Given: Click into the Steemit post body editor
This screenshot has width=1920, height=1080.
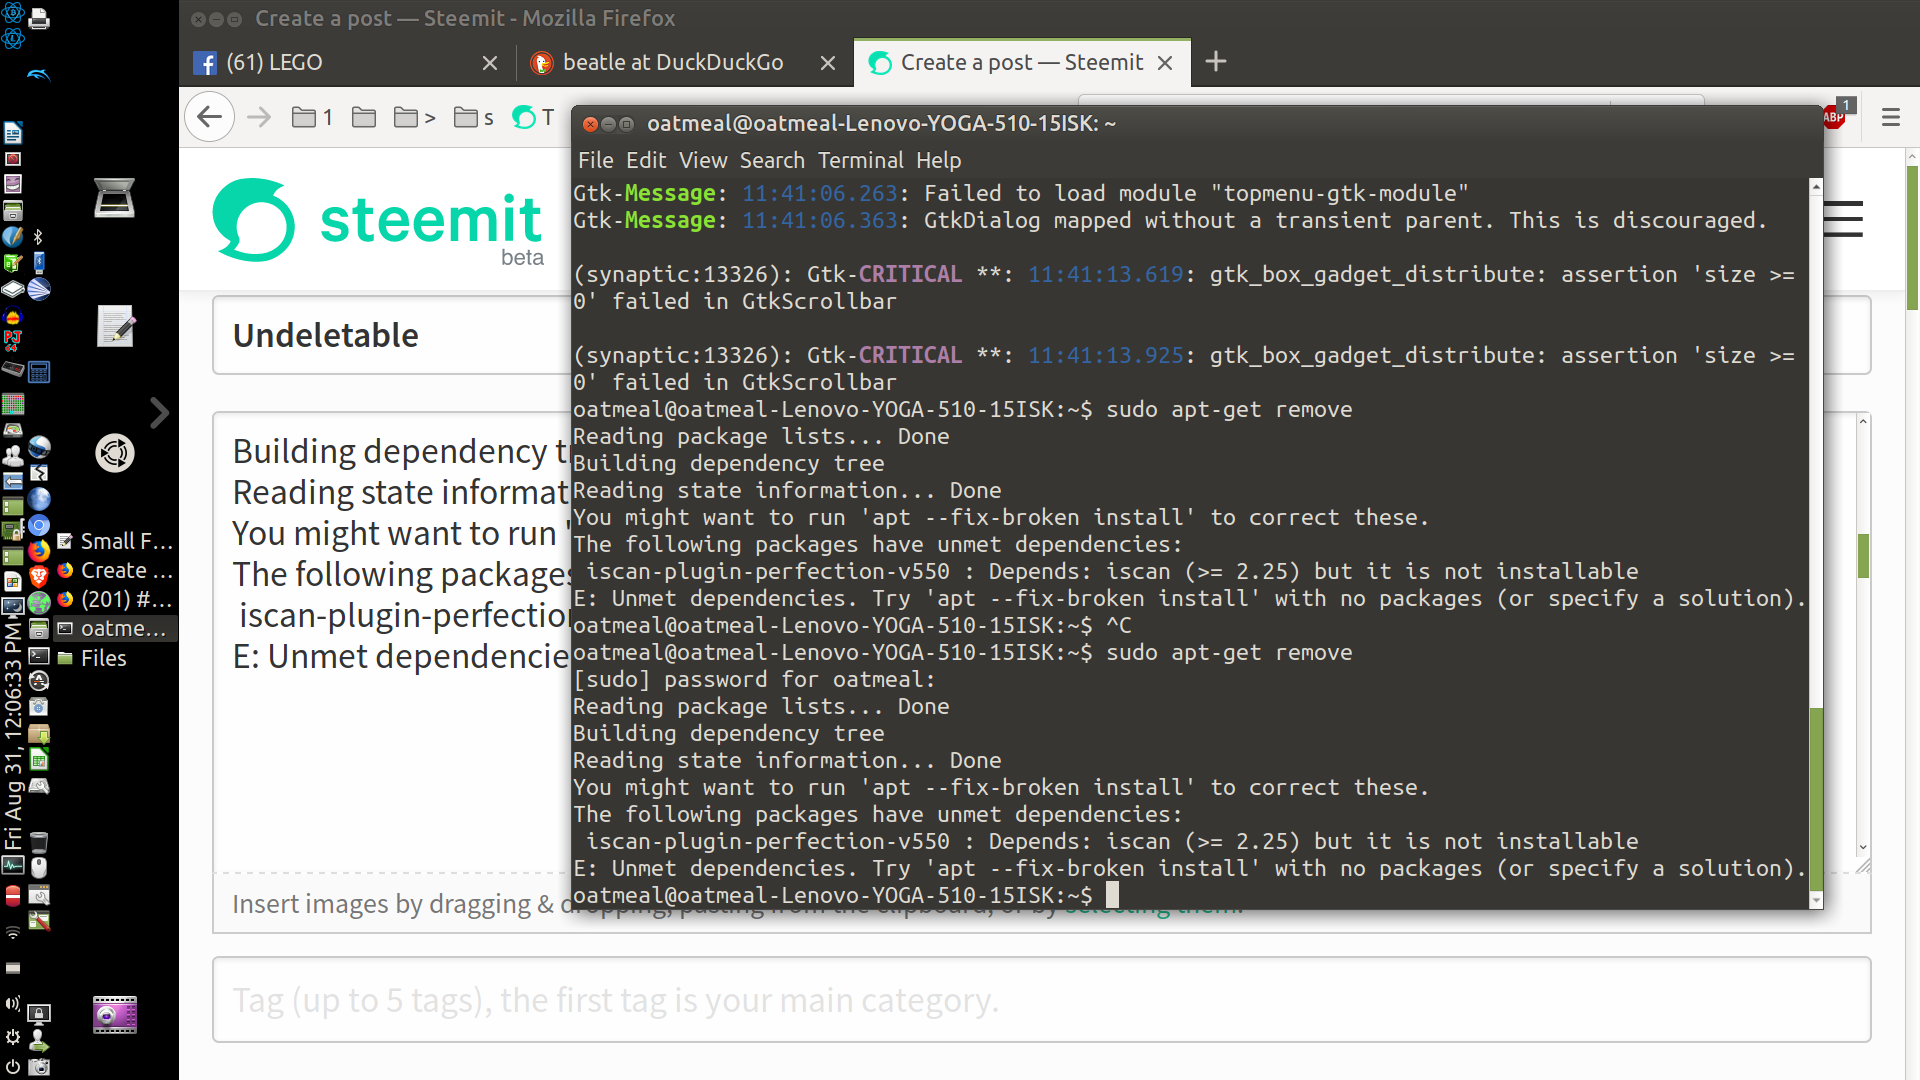Looking at the screenshot, I should point(392,640).
